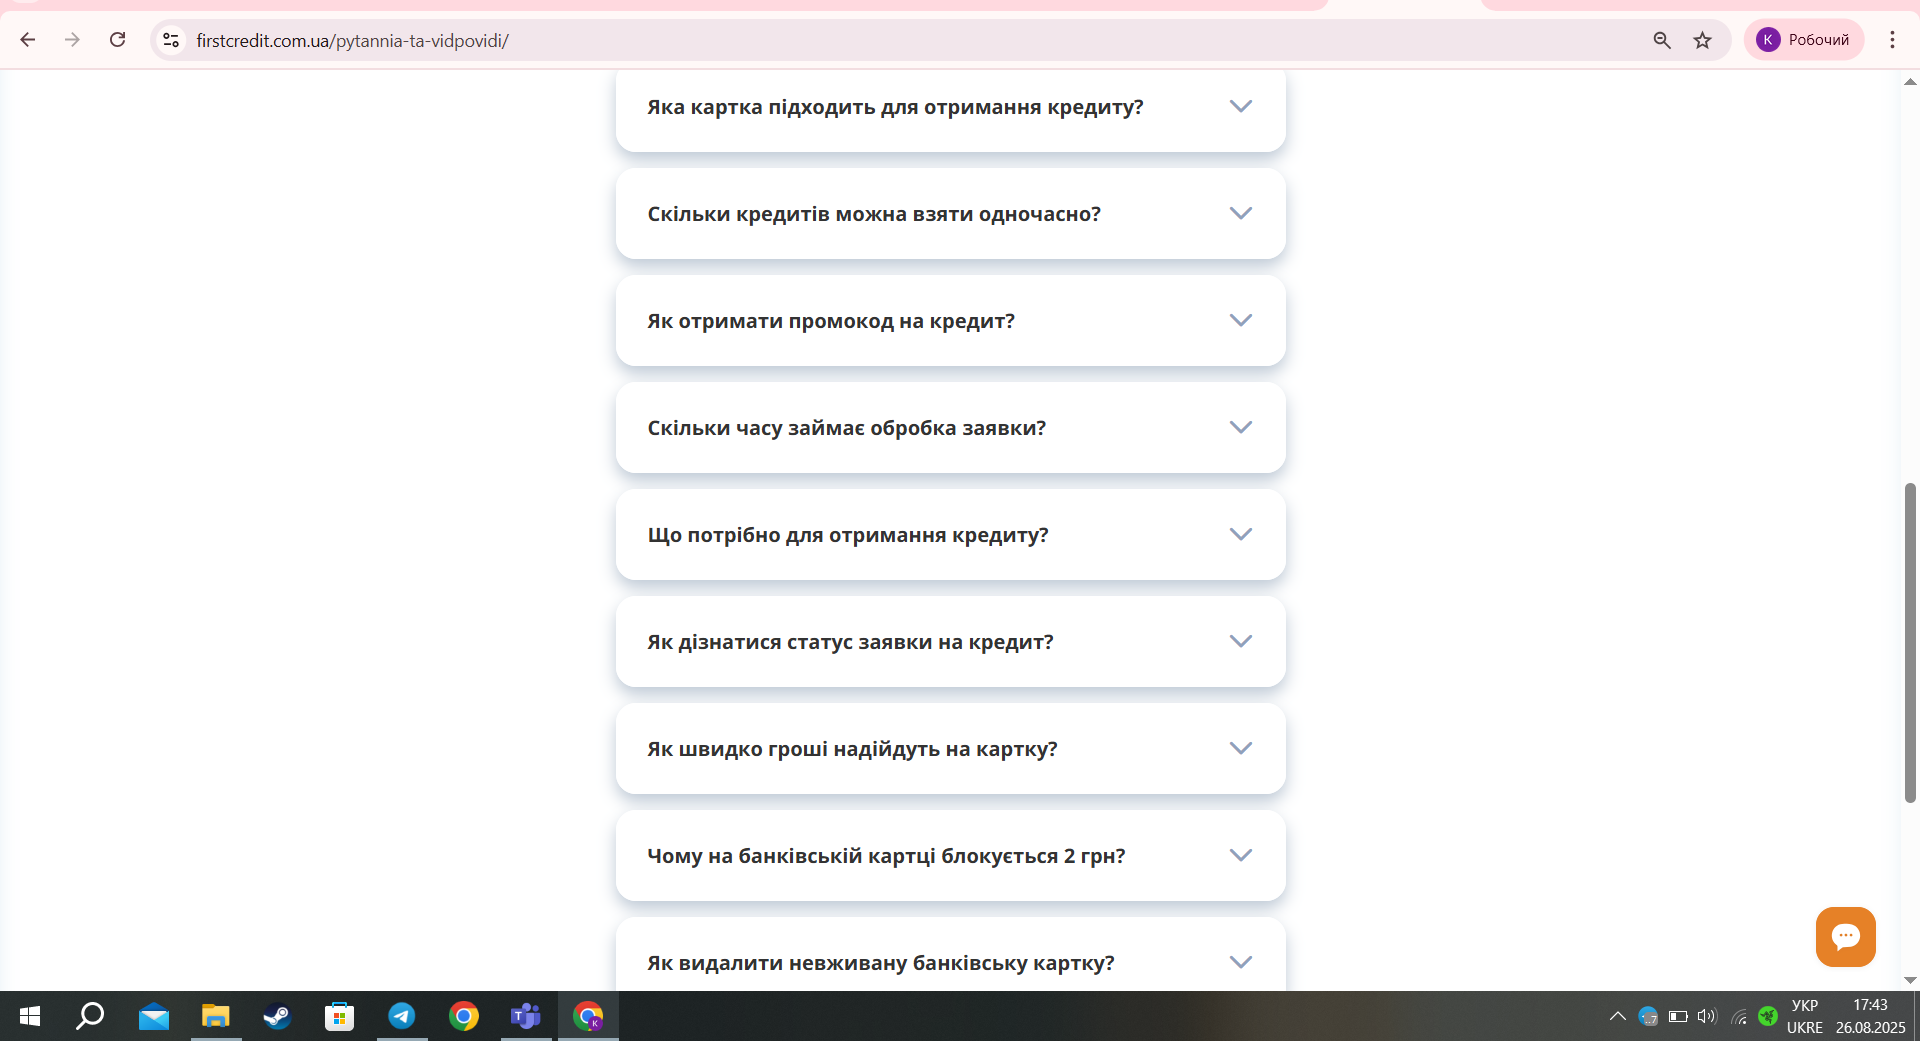
Task: Open the Windows Start menu
Action: 29,1017
